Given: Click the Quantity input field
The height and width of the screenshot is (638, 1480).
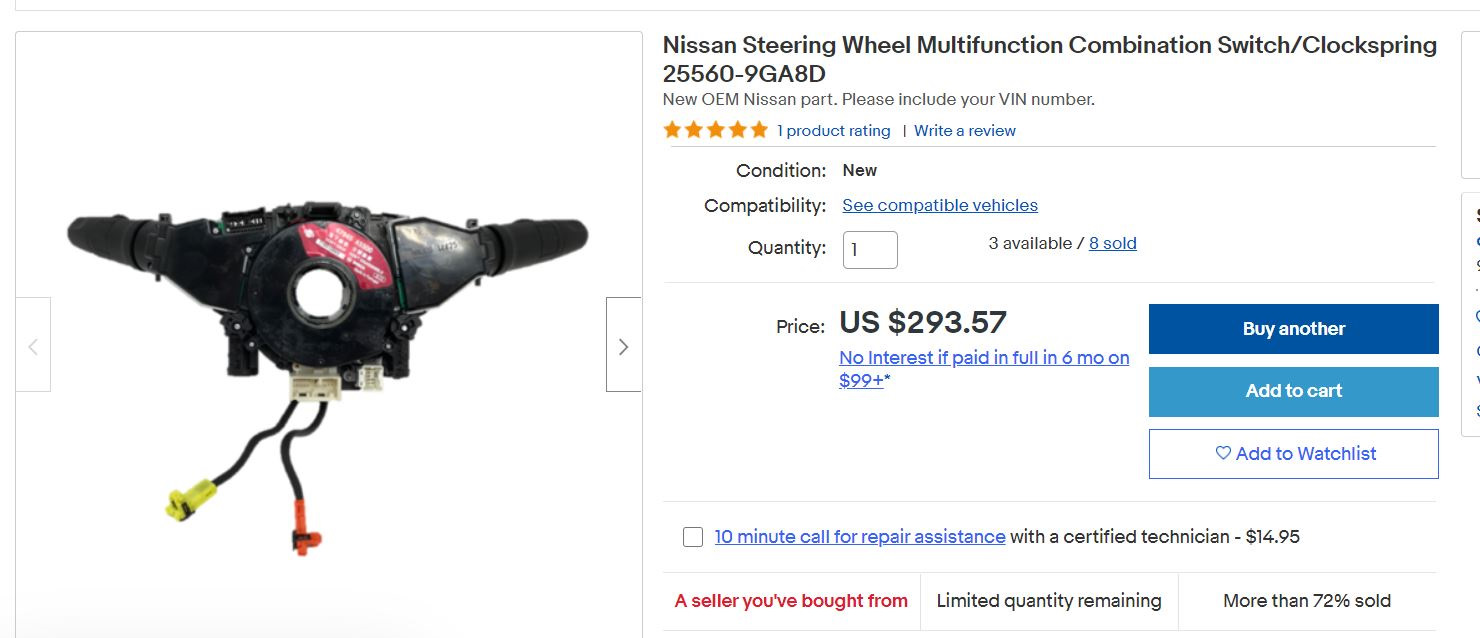Looking at the screenshot, I should click(x=870, y=249).
